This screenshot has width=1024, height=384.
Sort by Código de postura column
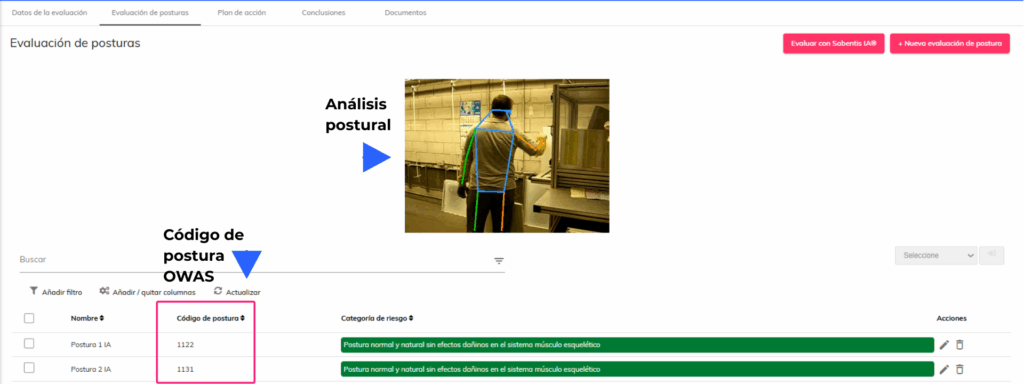211,318
